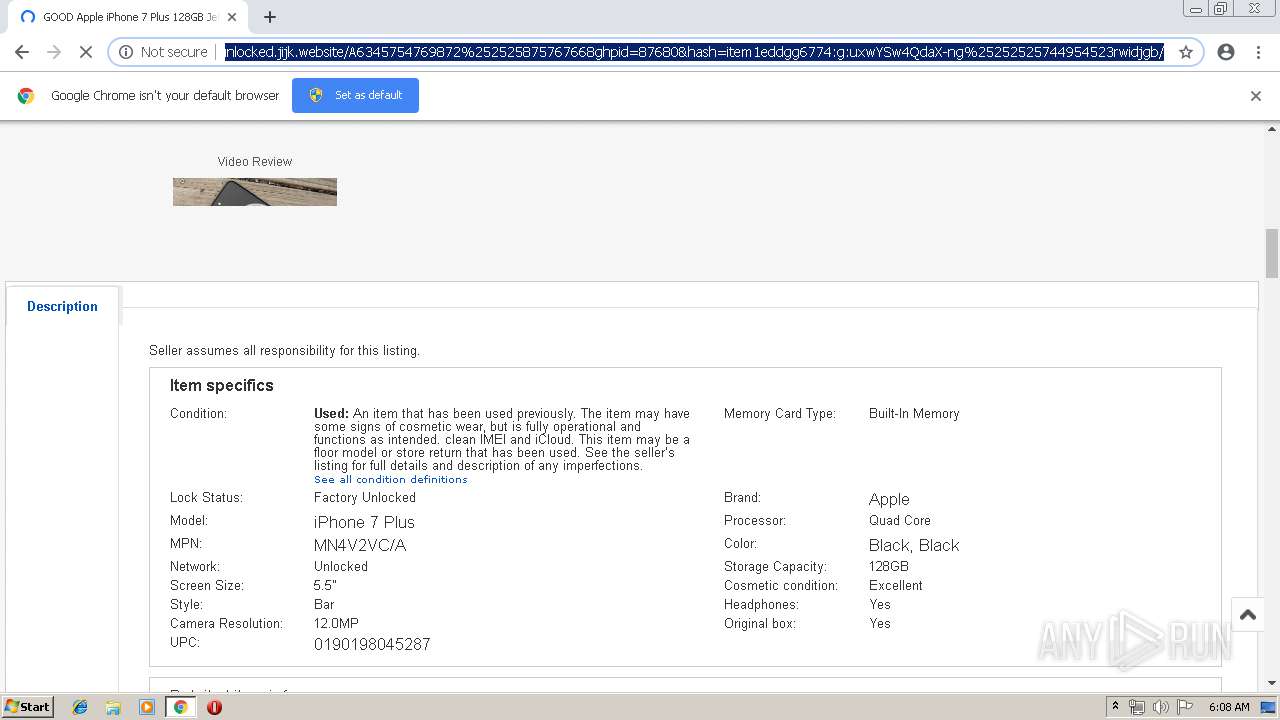Click the Apple brand value
The image size is (1280, 720).
pyautogui.click(x=889, y=499)
